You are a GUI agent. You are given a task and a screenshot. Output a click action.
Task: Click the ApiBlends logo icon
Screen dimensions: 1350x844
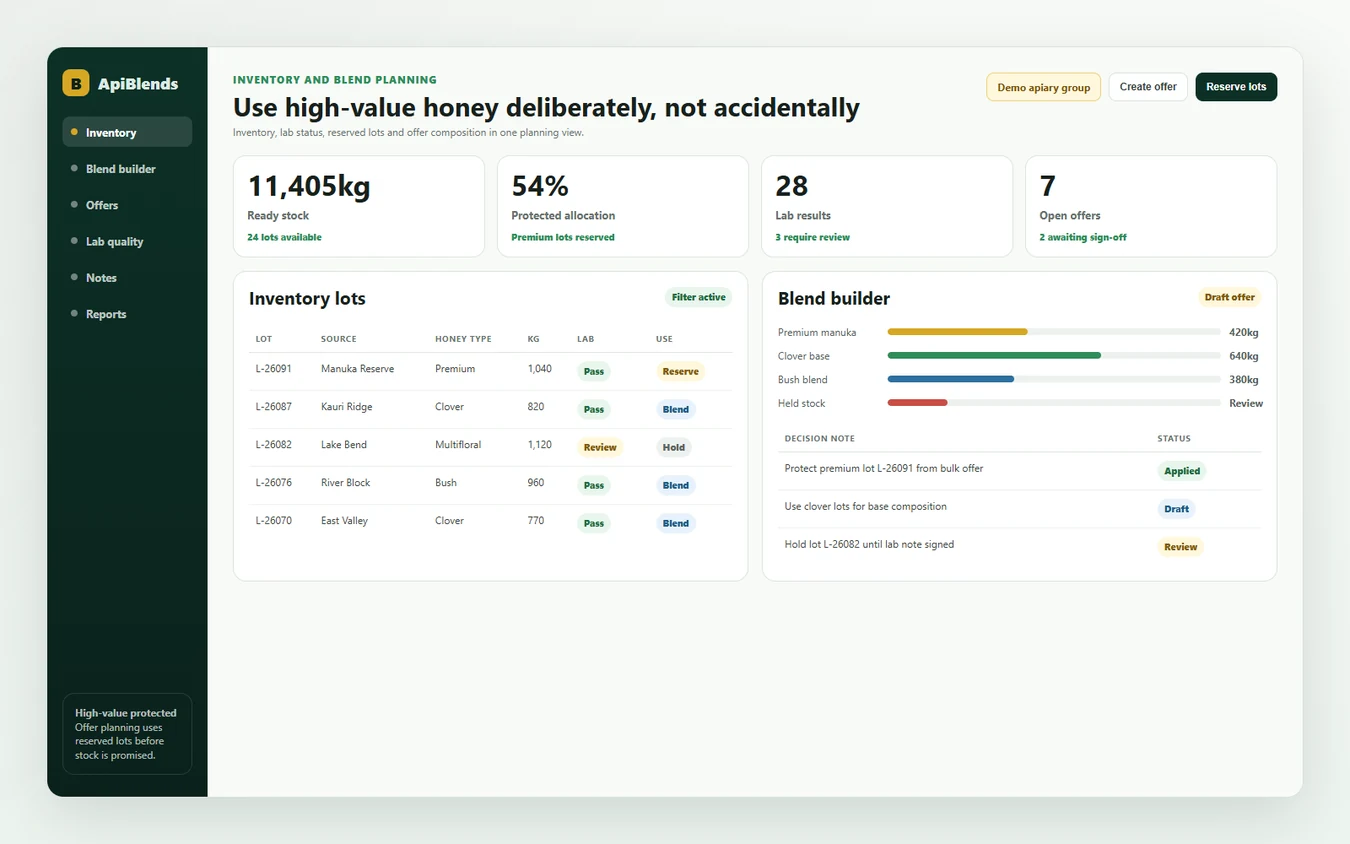point(76,83)
